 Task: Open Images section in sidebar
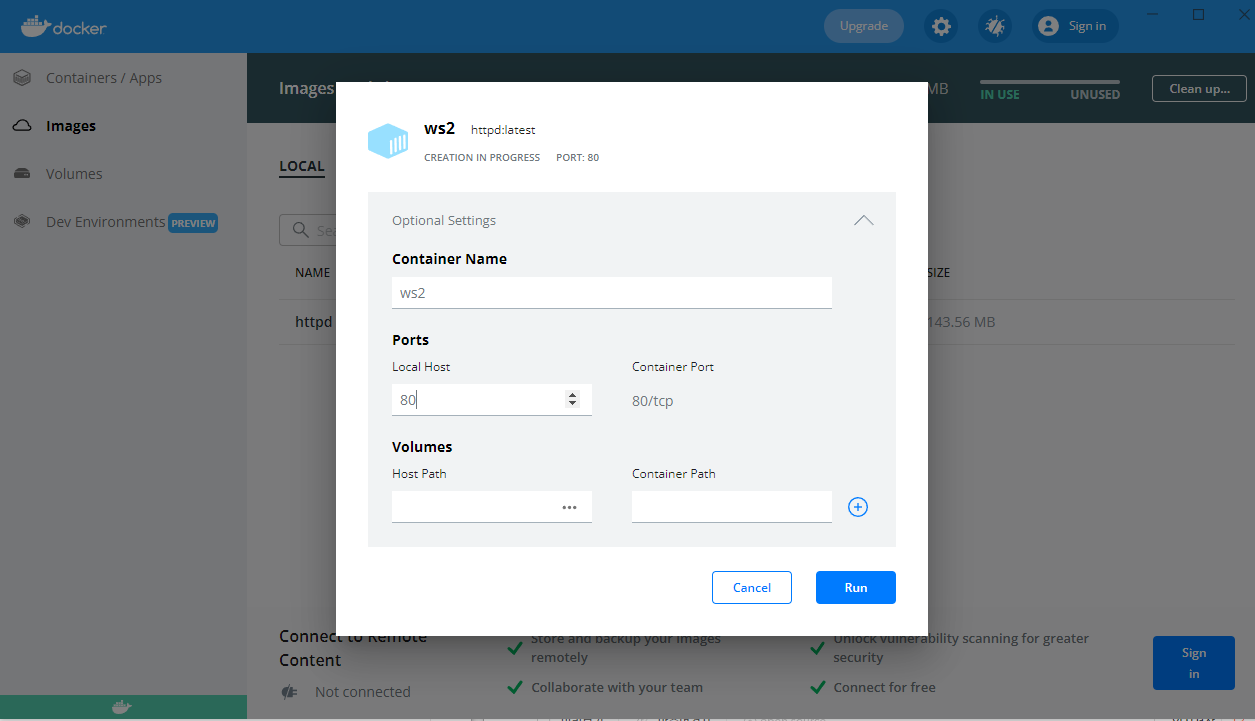point(71,126)
